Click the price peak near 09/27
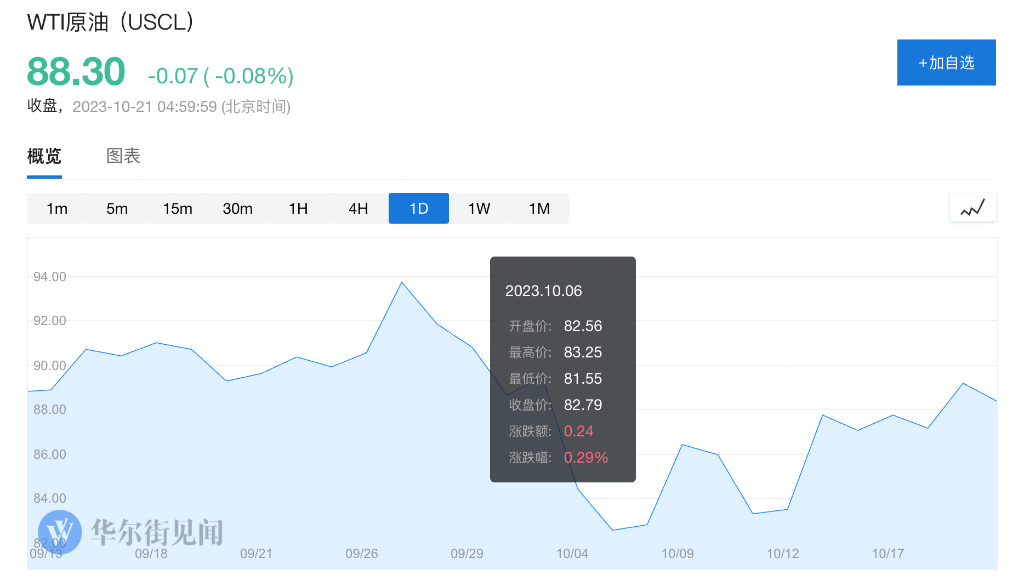This screenshot has width=1024, height=585. [402, 282]
